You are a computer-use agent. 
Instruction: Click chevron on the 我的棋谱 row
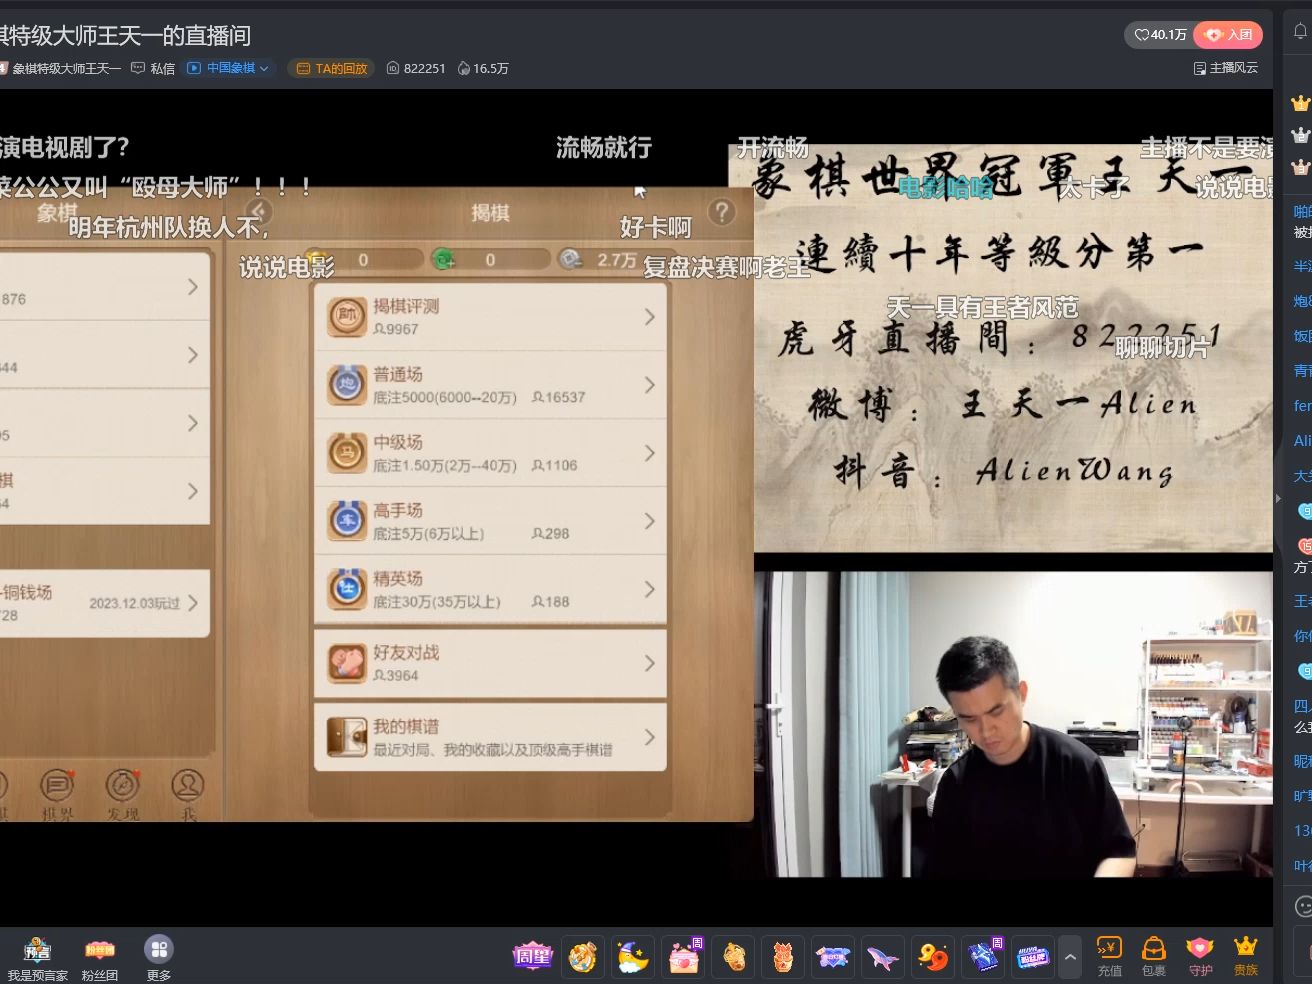click(649, 737)
